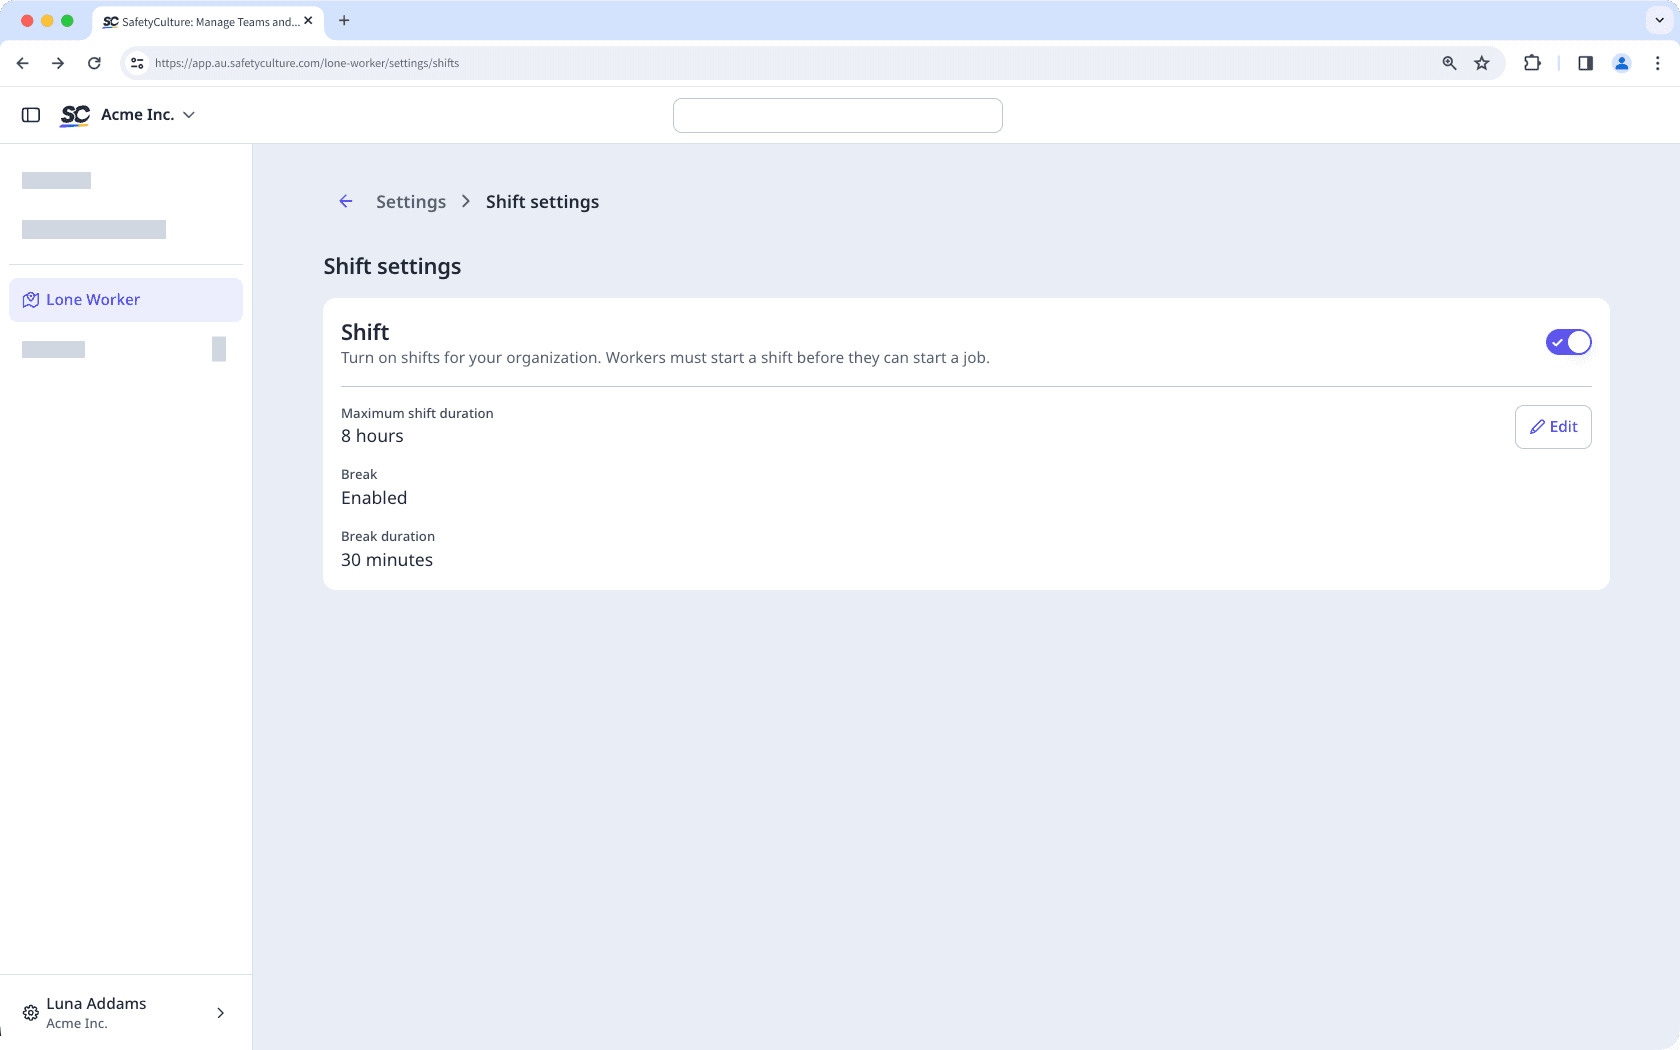Click the search field at the top
1680x1050 pixels.
[837, 115]
